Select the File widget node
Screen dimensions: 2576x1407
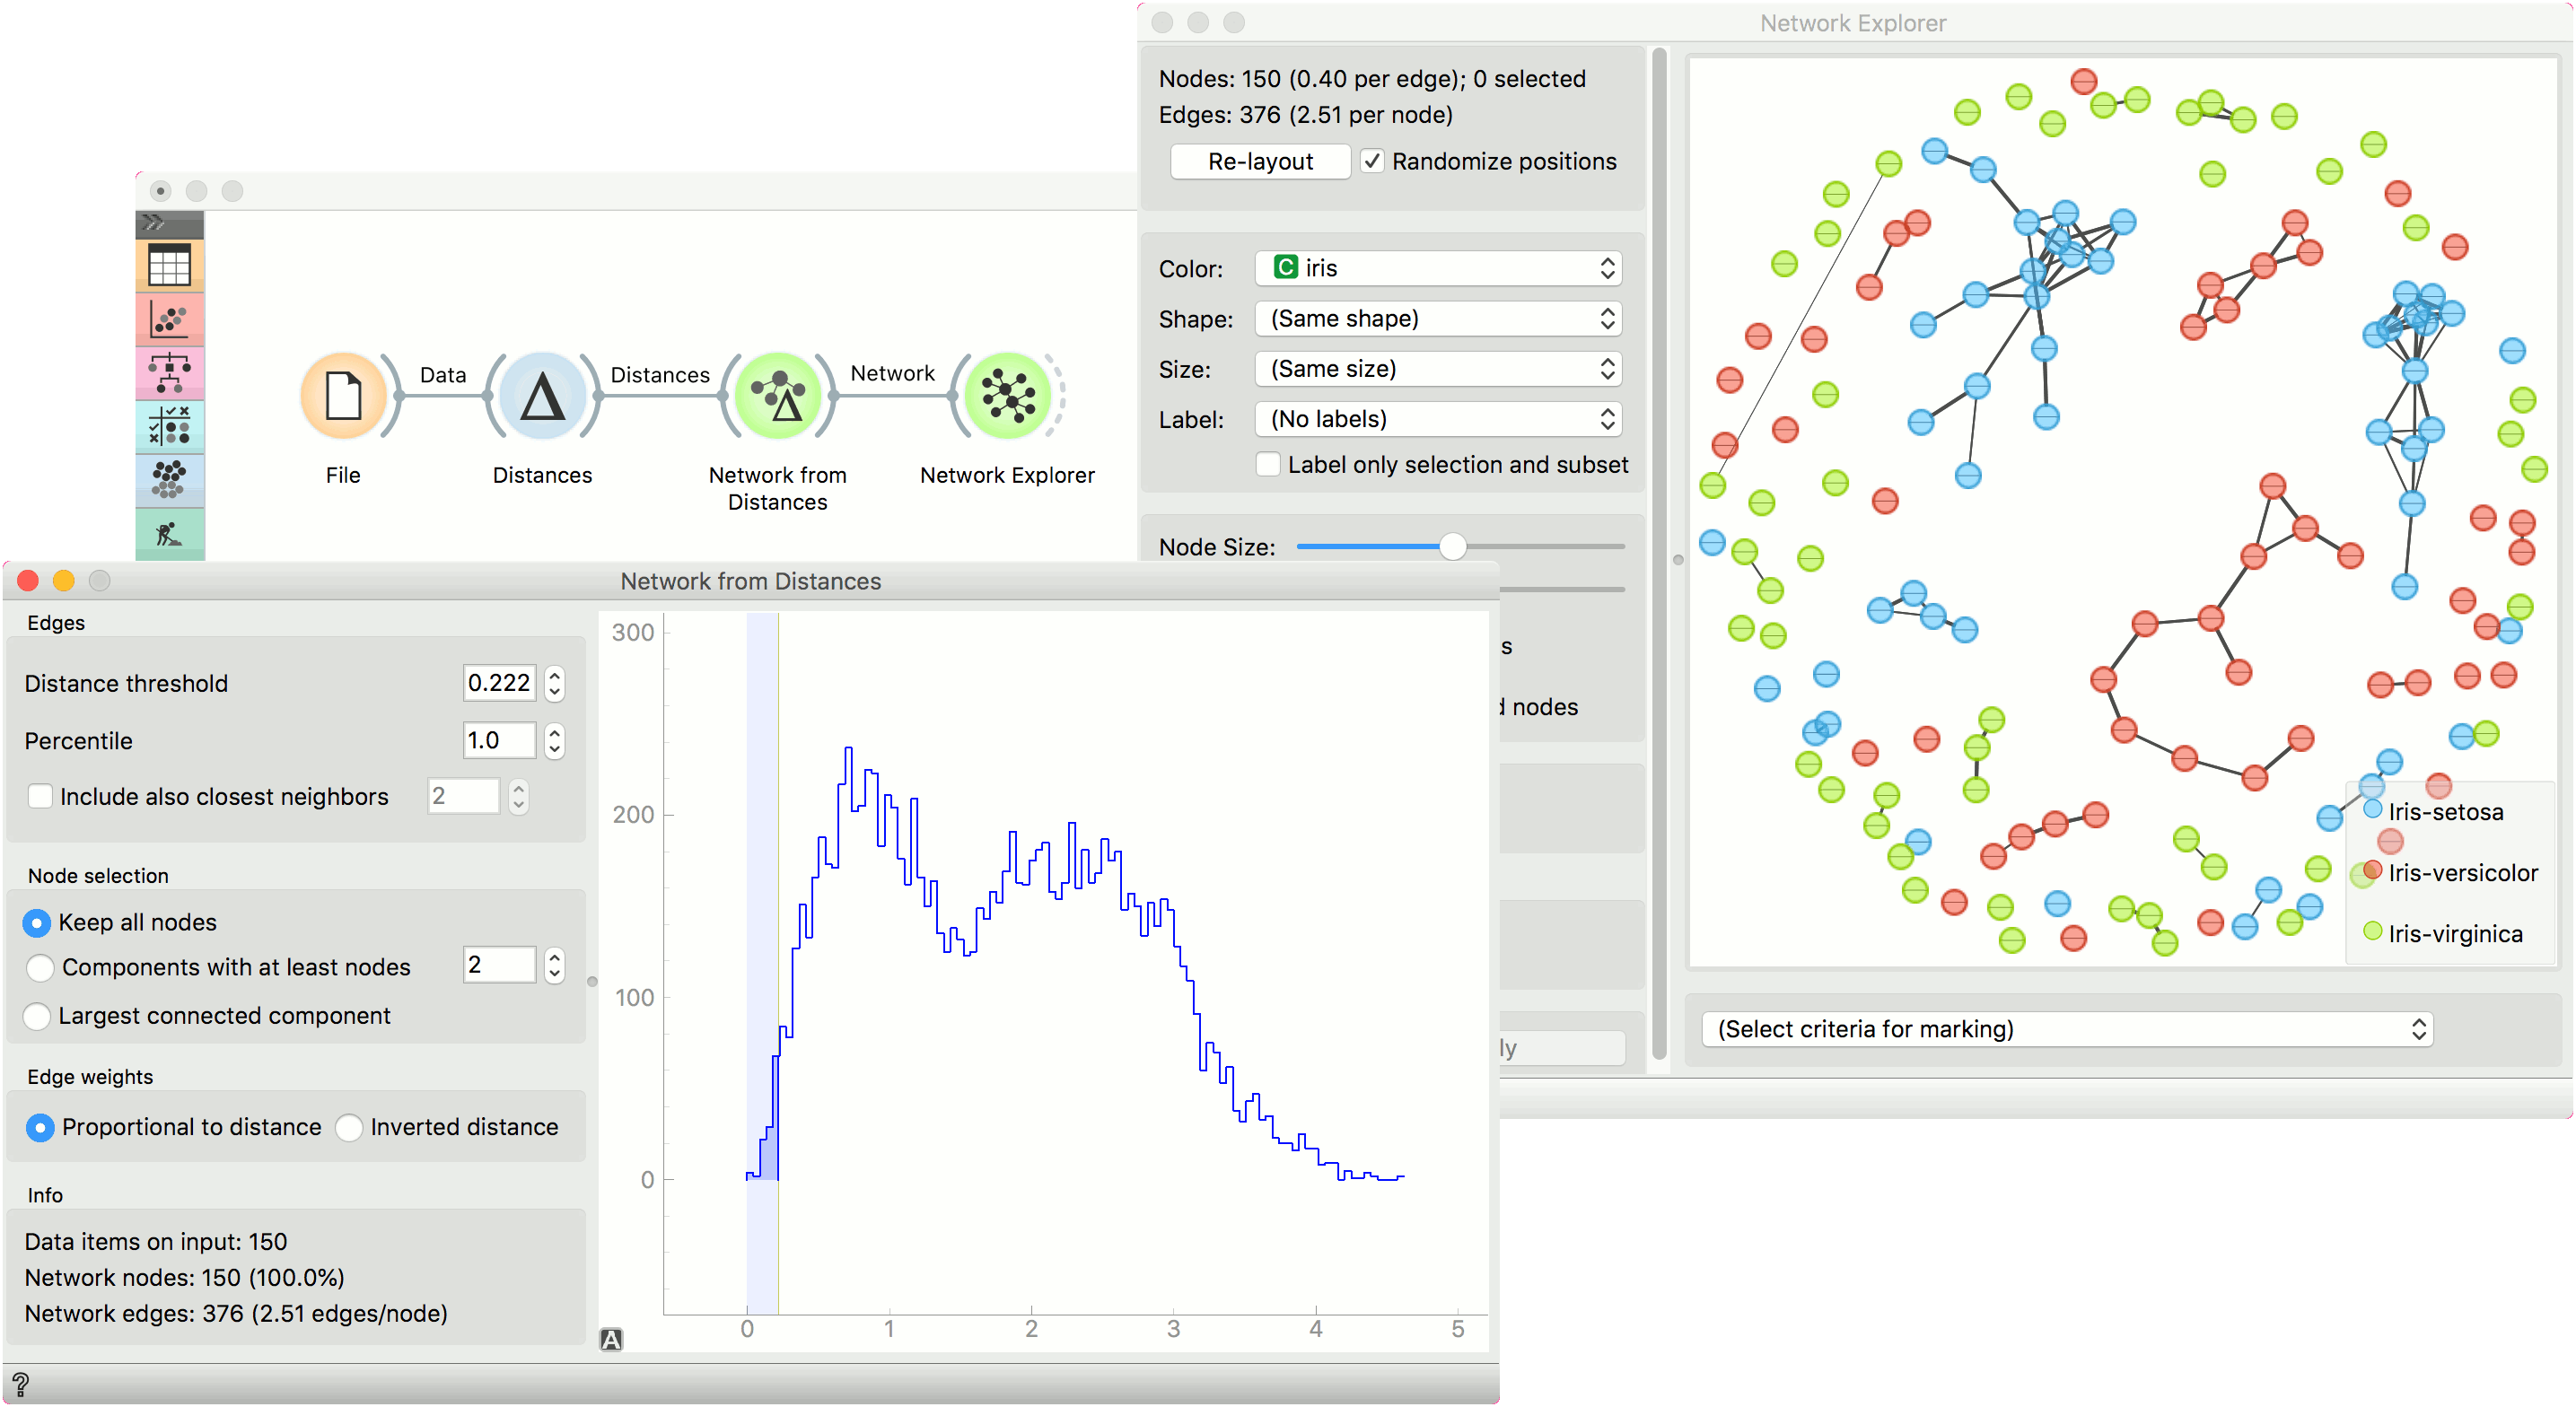pyautogui.click(x=343, y=396)
